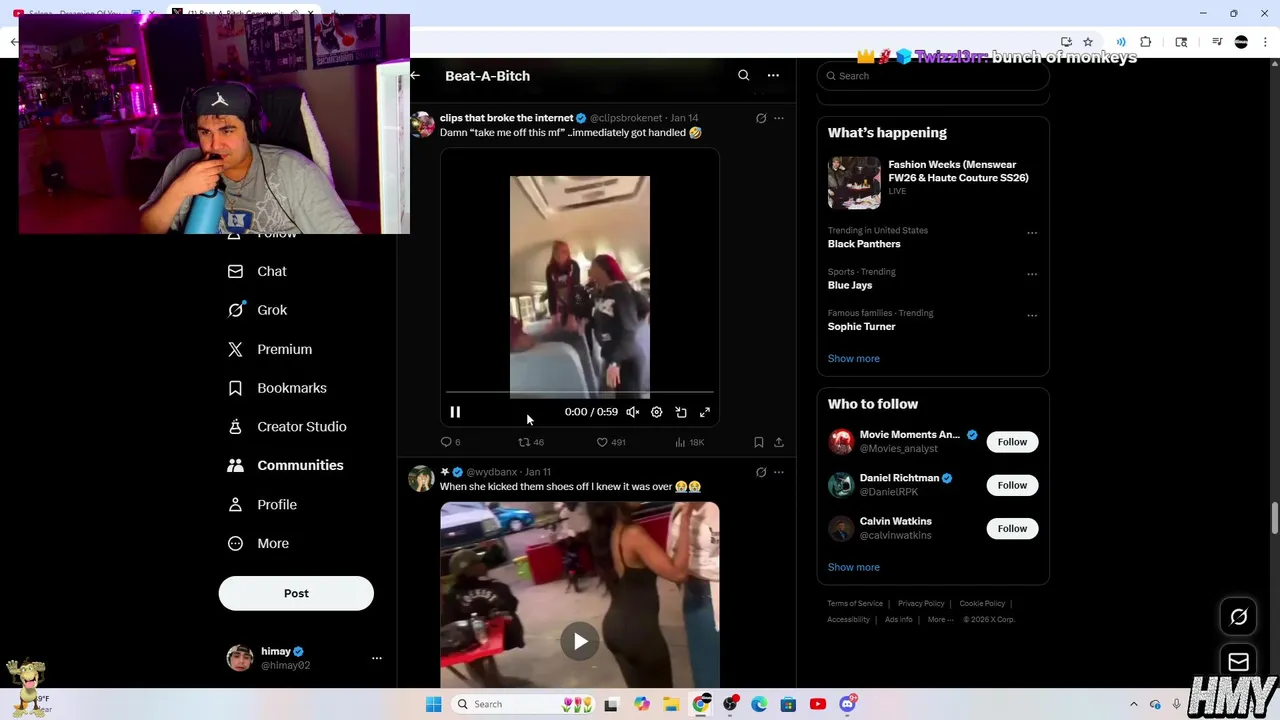Open the himay account avatar

tap(240, 658)
